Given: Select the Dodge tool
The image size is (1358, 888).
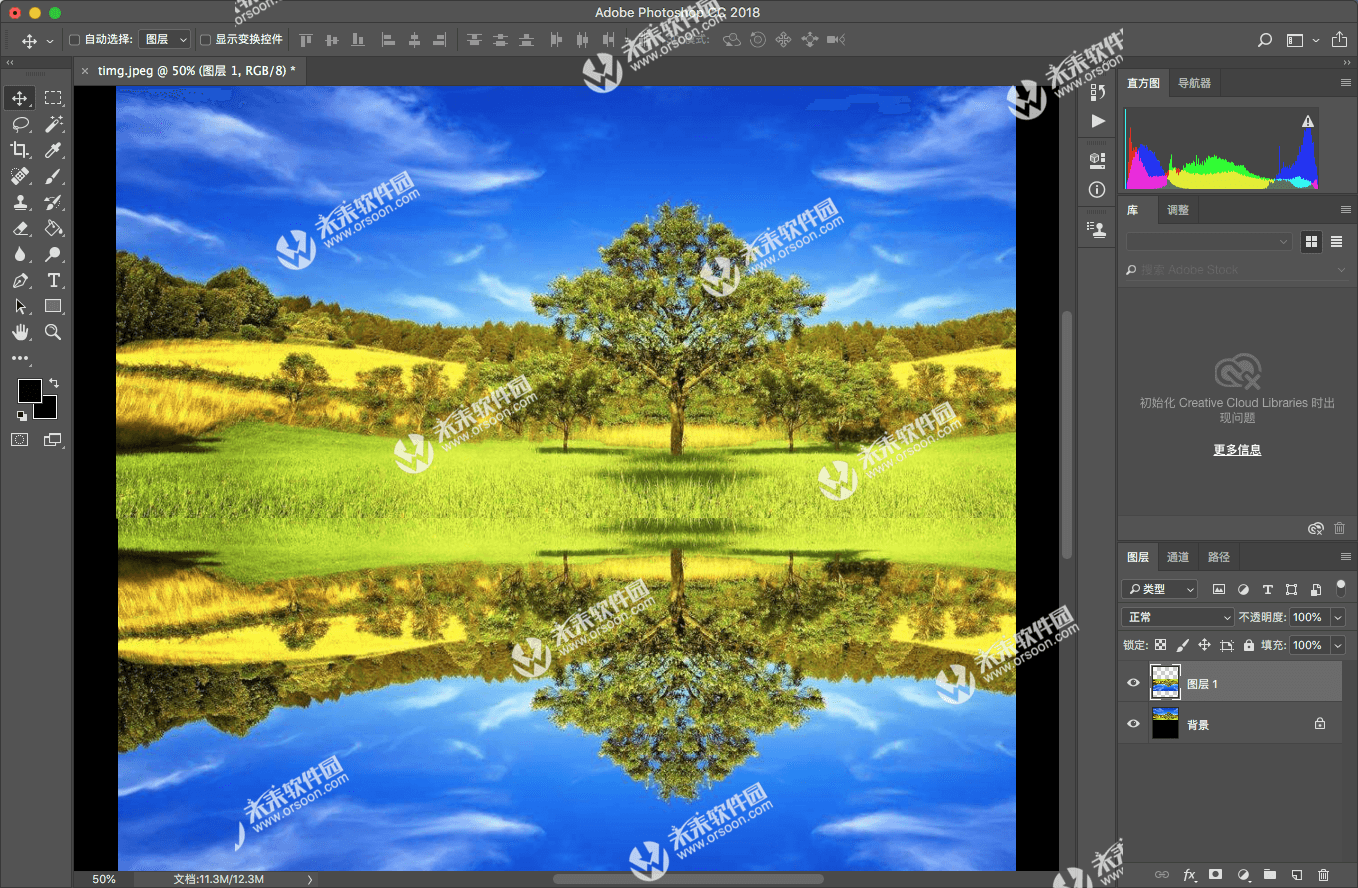Looking at the screenshot, I should click(53, 254).
